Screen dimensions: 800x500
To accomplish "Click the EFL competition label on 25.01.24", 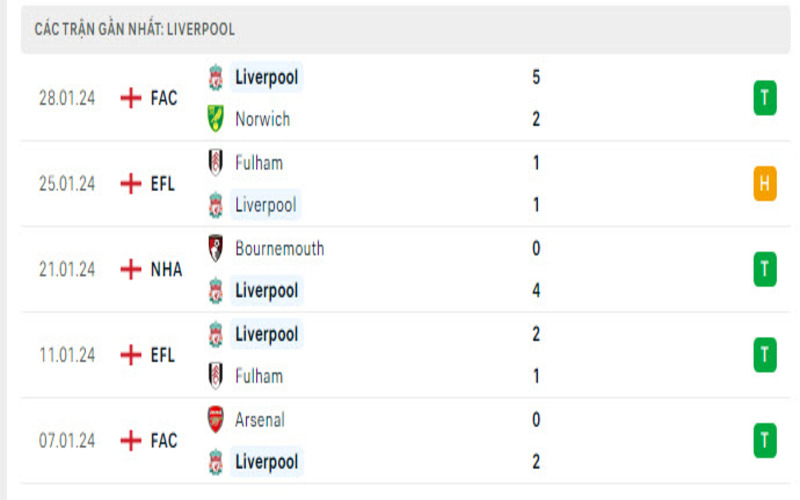I will (163, 184).
